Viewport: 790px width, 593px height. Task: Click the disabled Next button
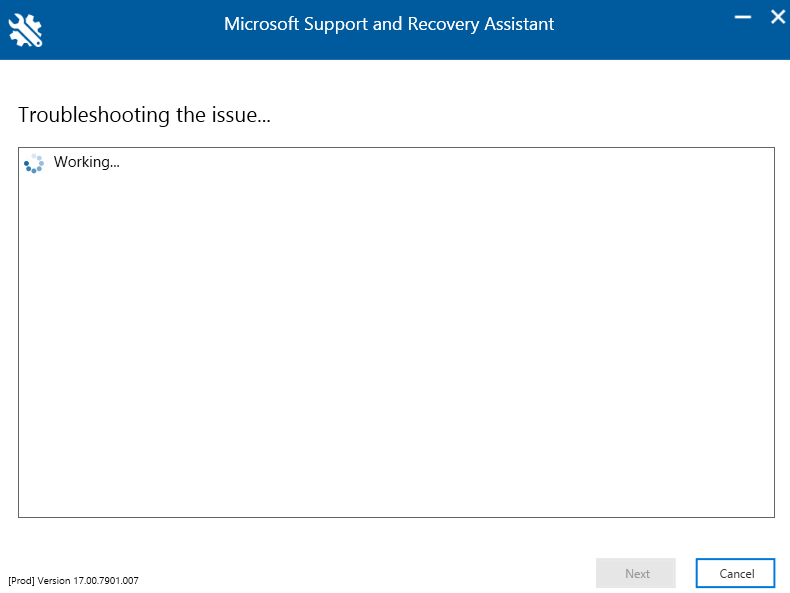coord(636,573)
